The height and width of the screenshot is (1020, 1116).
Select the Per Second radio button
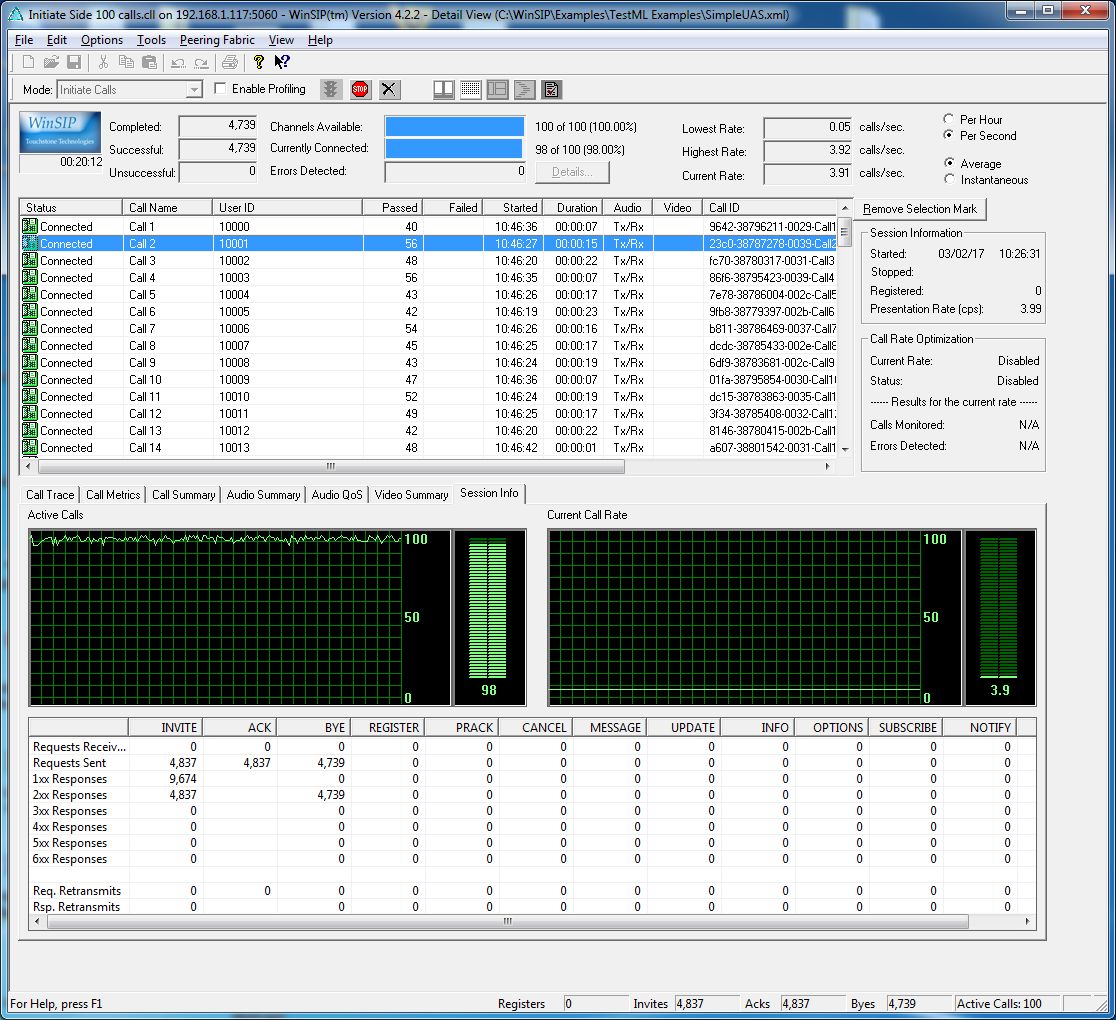point(949,135)
